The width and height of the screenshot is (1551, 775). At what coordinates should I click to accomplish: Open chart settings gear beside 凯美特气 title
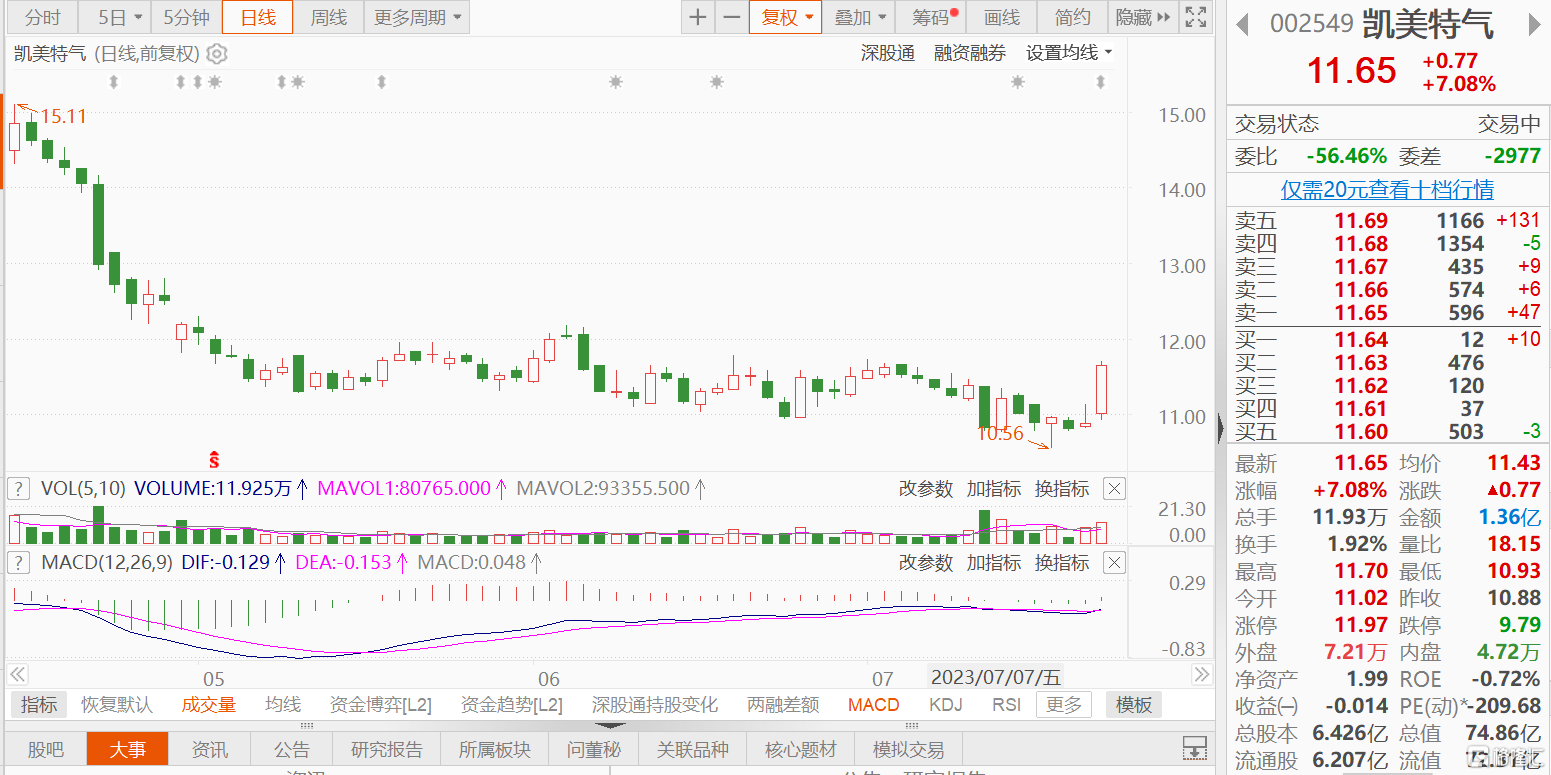(x=217, y=54)
